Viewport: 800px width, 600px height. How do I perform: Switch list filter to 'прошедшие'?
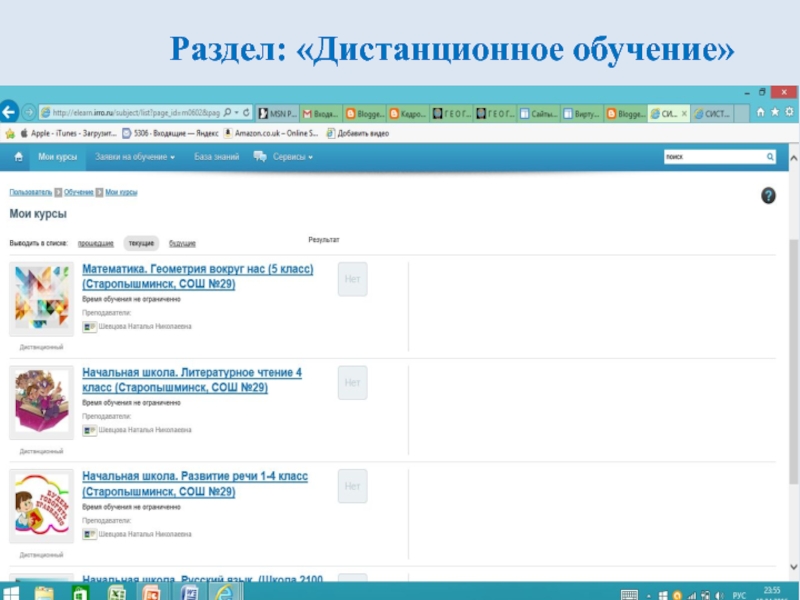click(95, 243)
